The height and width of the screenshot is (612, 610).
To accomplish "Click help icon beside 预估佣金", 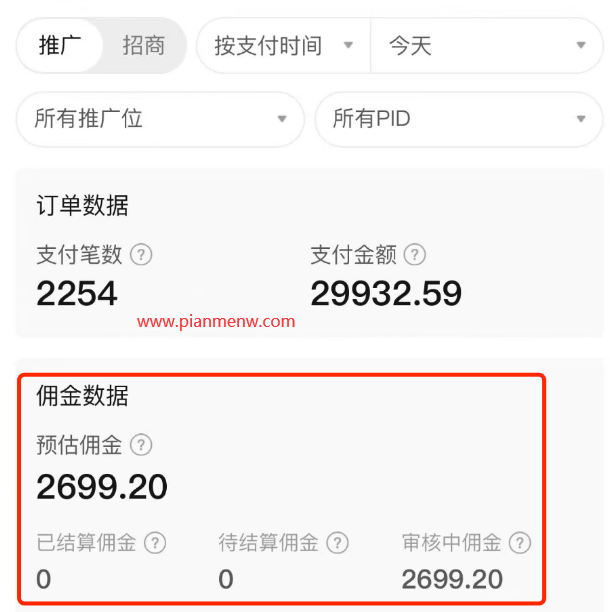I will click(141, 445).
